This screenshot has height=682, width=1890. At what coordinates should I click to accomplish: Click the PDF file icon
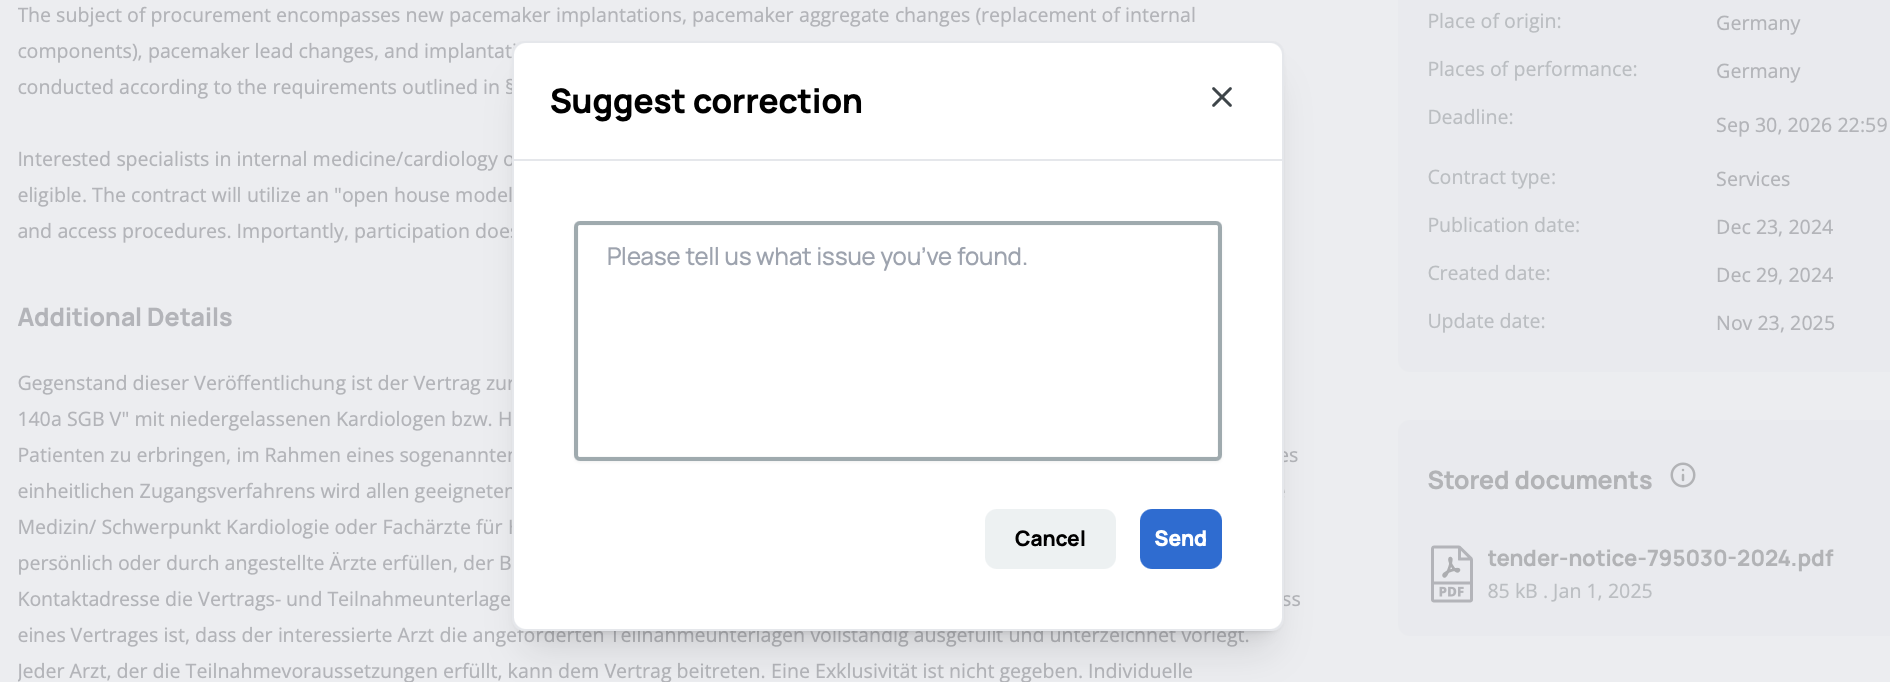[1451, 574]
